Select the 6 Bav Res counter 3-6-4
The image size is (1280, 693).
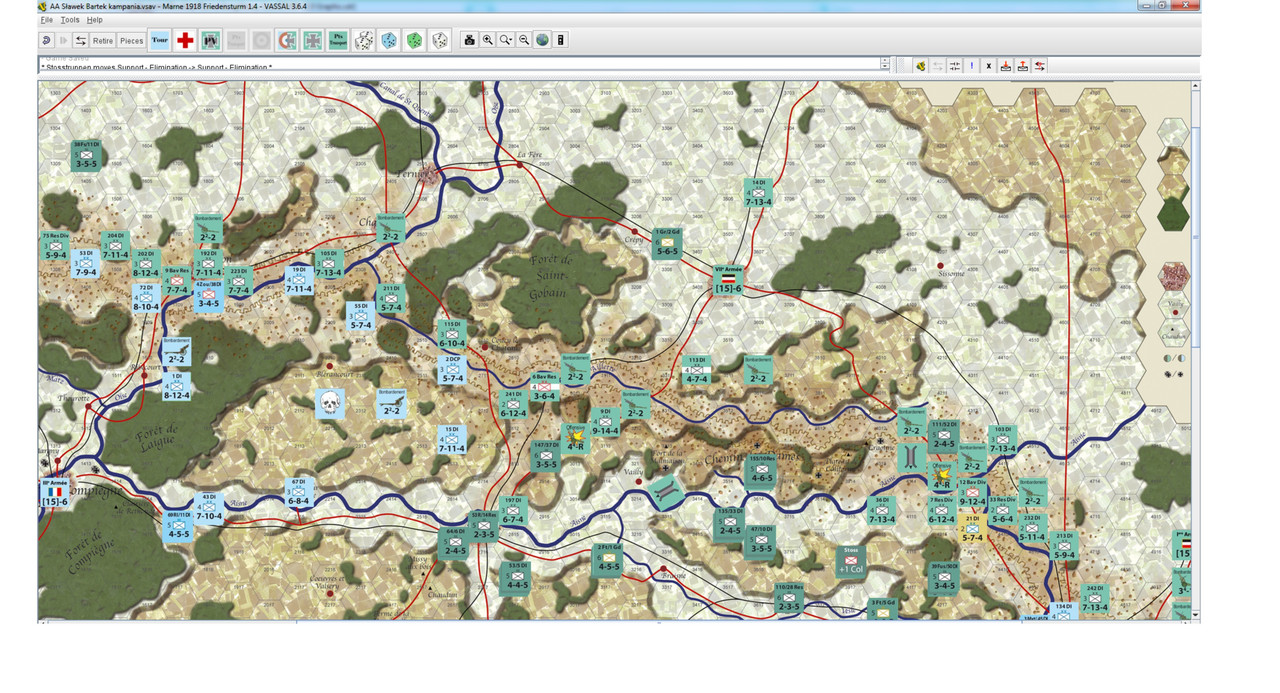[545, 388]
